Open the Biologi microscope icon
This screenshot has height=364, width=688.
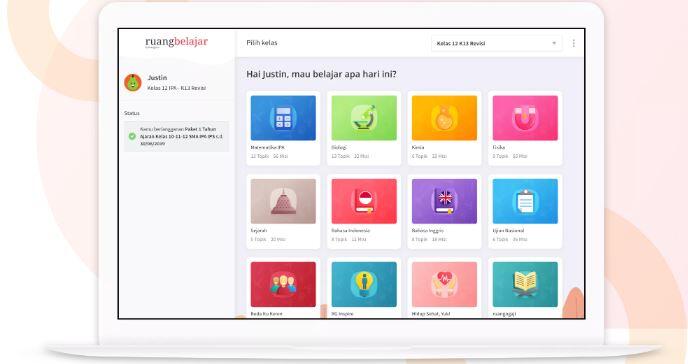364,118
